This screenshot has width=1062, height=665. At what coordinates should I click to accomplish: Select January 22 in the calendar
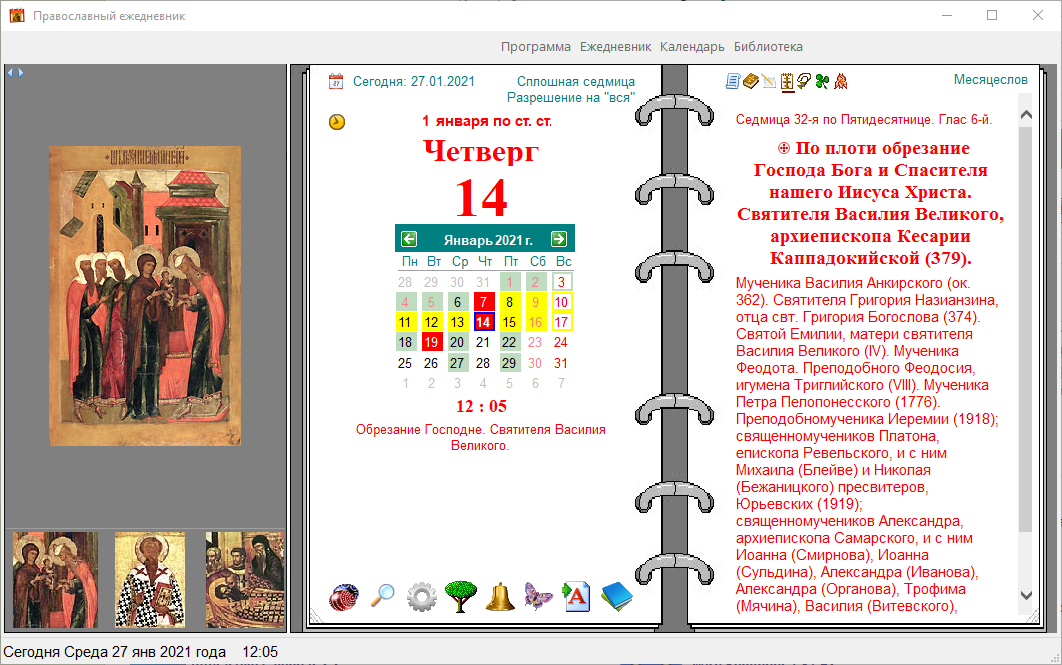[x=509, y=342]
